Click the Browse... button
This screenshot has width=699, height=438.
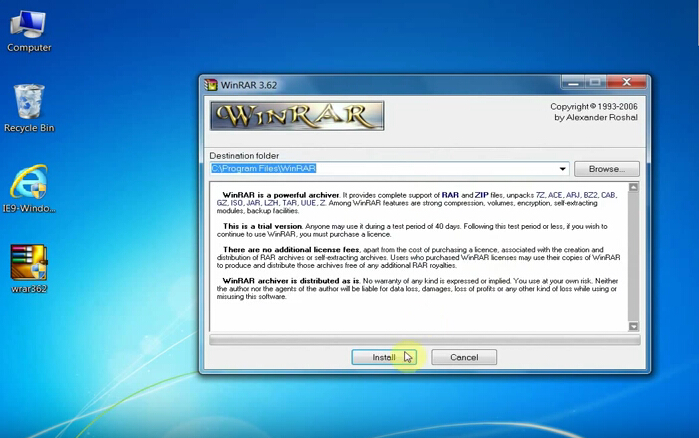click(x=607, y=169)
